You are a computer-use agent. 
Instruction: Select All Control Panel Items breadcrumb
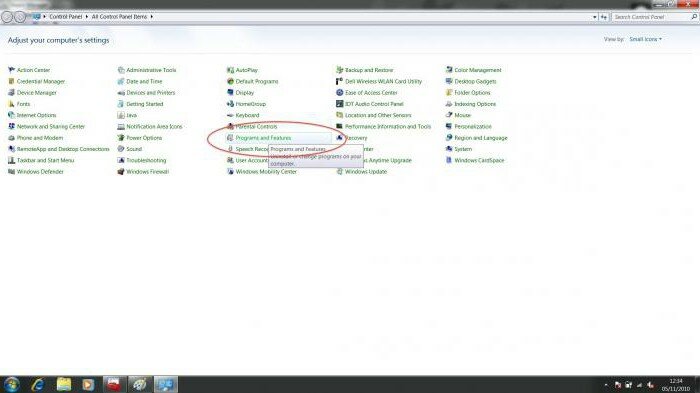pos(119,17)
